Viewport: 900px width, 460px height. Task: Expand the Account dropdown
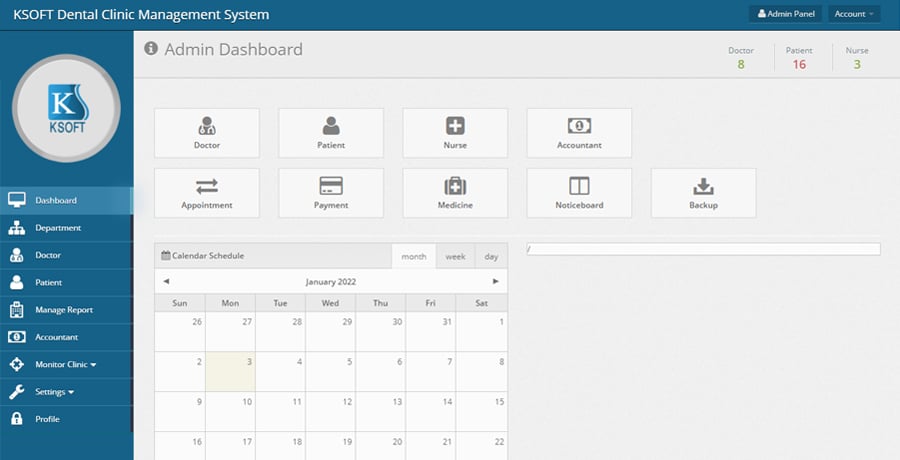(x=854, y=14)
